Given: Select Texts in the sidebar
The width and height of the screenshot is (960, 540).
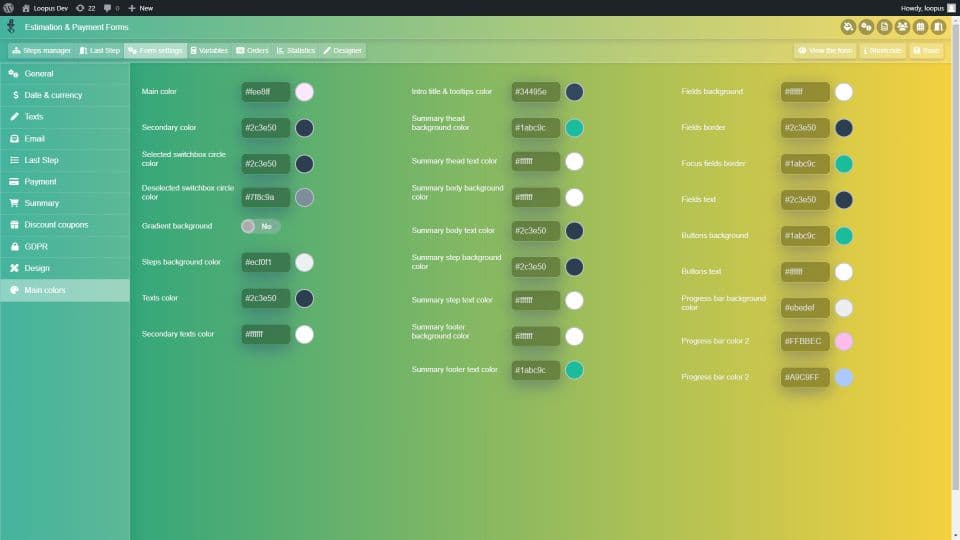Looking at the screenshot, I should point(65,116).
